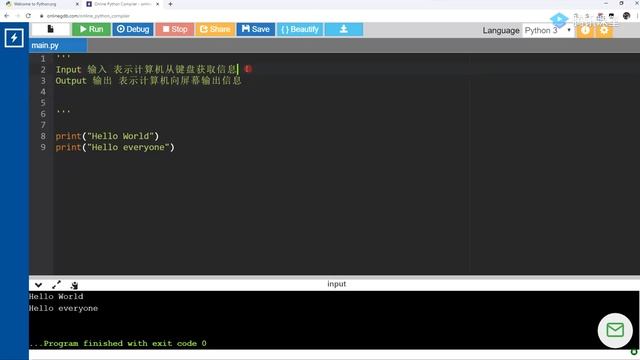Clear the console with the clear icon

point(74,285)
